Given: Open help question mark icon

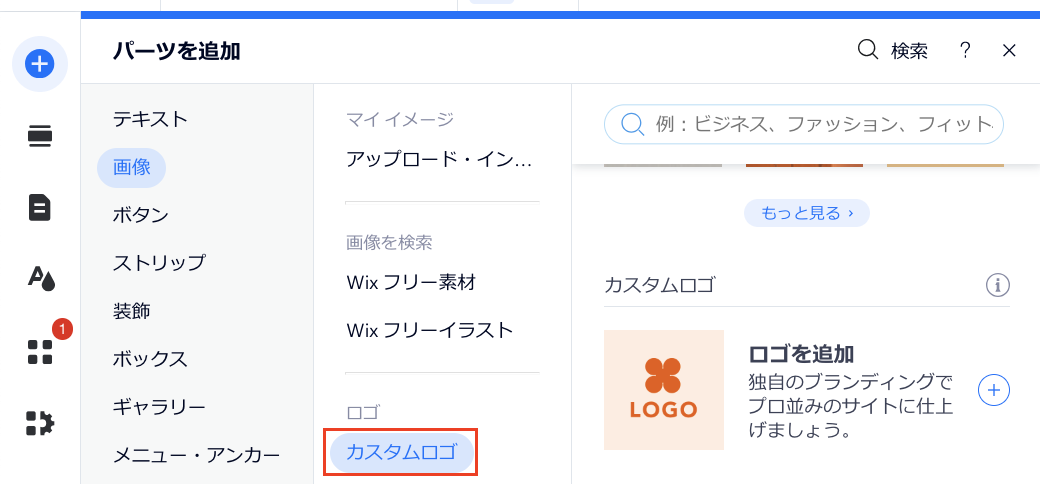Looking at the screenshot, I should [965, 50].
